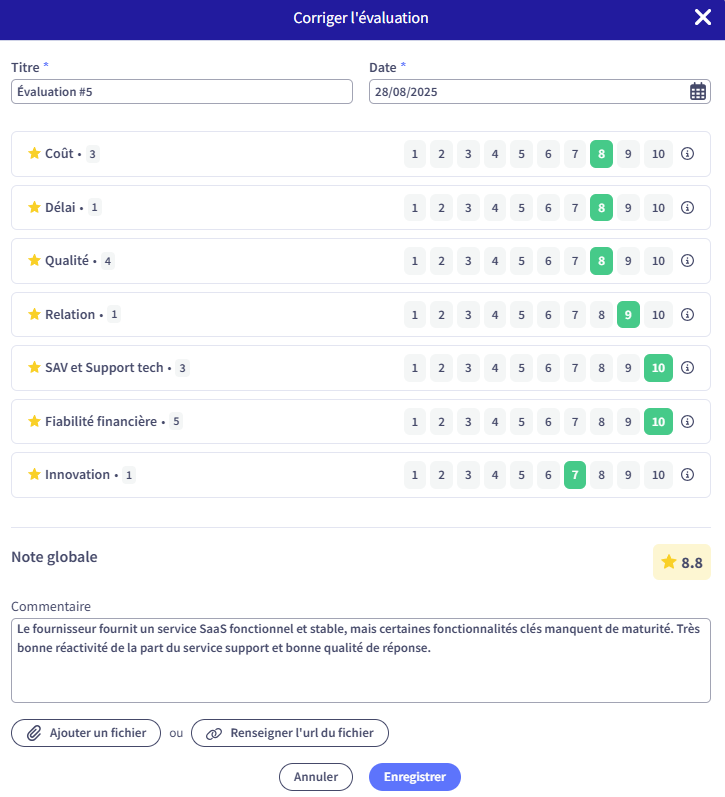The height and width of the screenshot is (797, 725).
Task: Set the Coût rating to 9
Action: [x=628, y=154]
